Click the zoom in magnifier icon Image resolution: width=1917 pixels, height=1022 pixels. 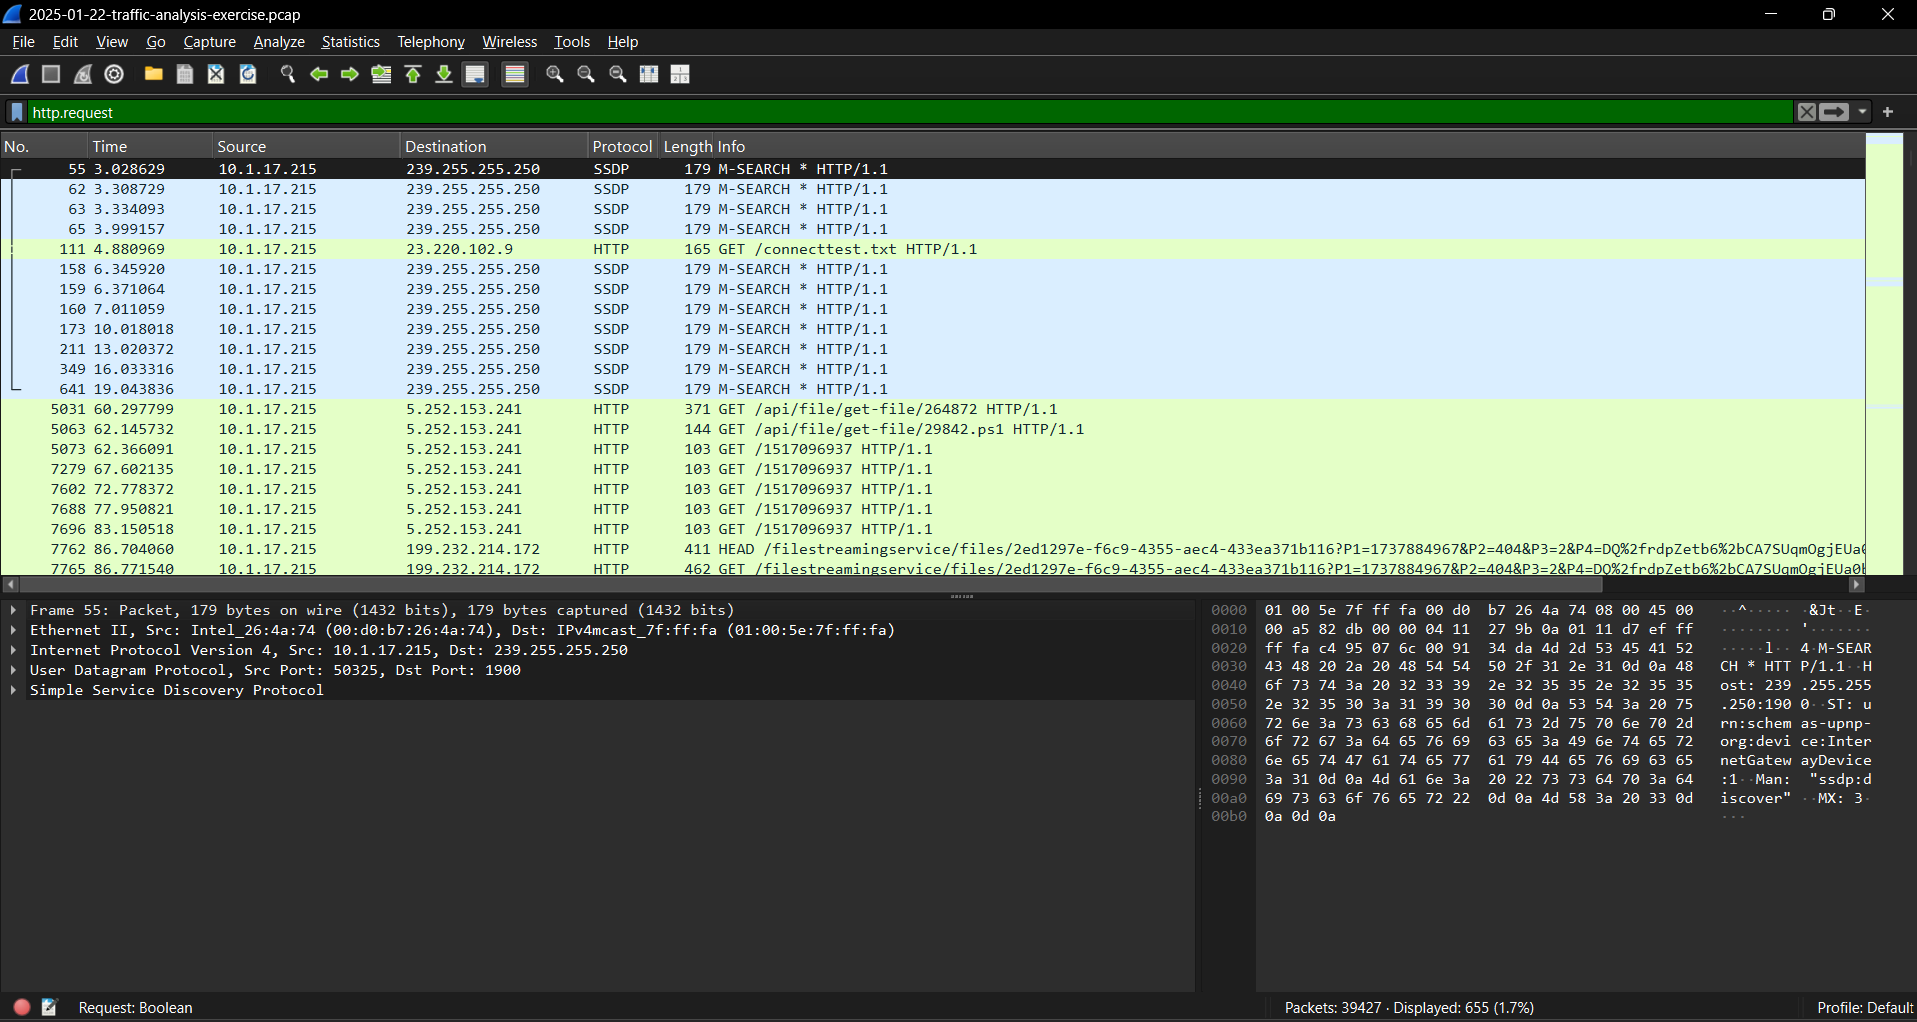pyautogui.click(x=555, y=74)
